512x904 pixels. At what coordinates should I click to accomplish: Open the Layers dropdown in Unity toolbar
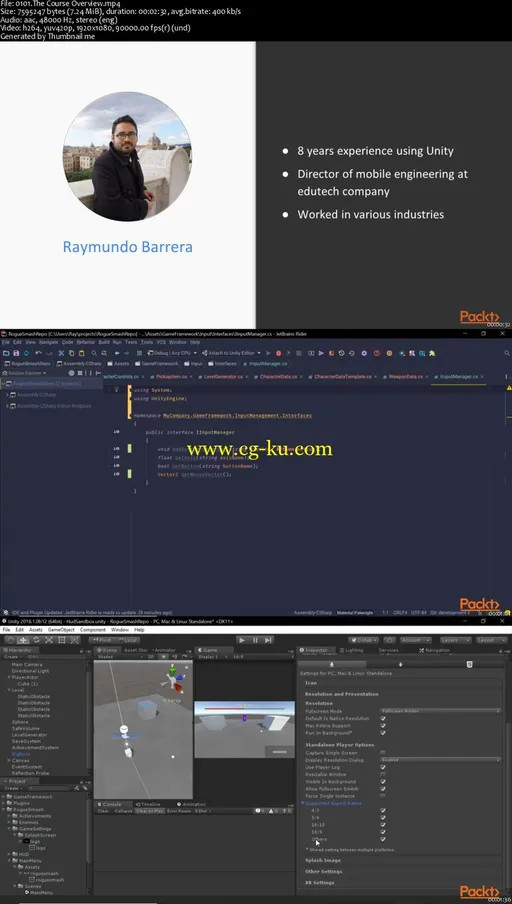click(455, 640)
